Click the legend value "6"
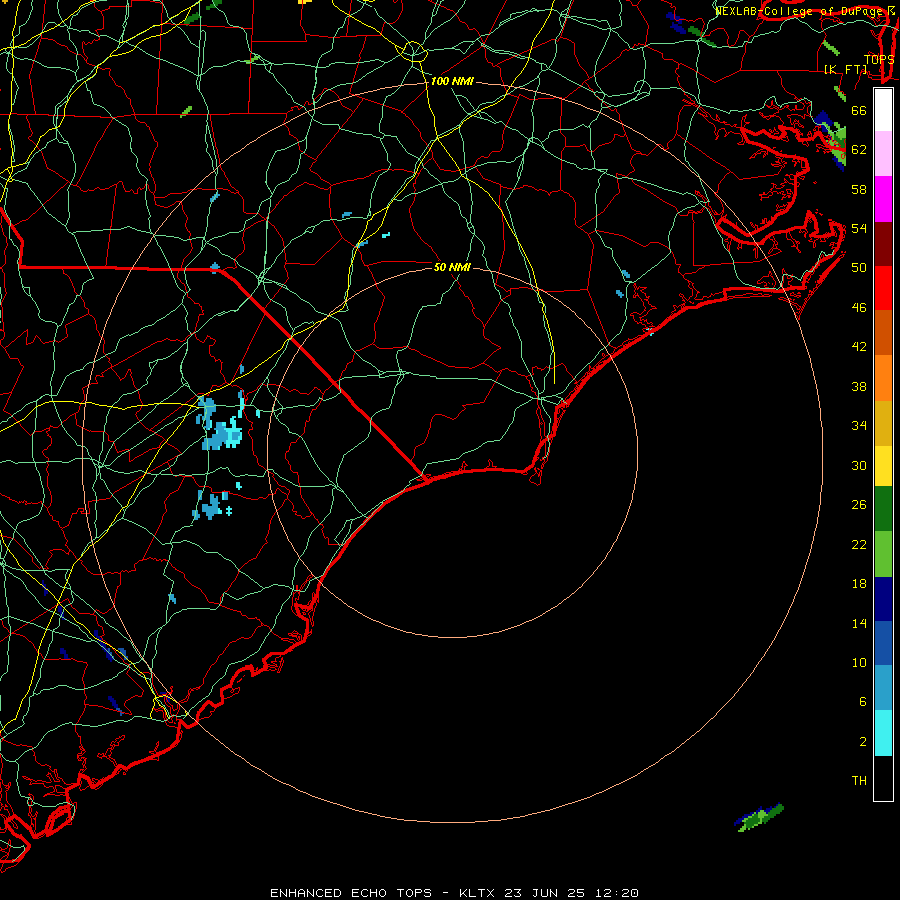The image size is (900, 900). tap(863, 701)
